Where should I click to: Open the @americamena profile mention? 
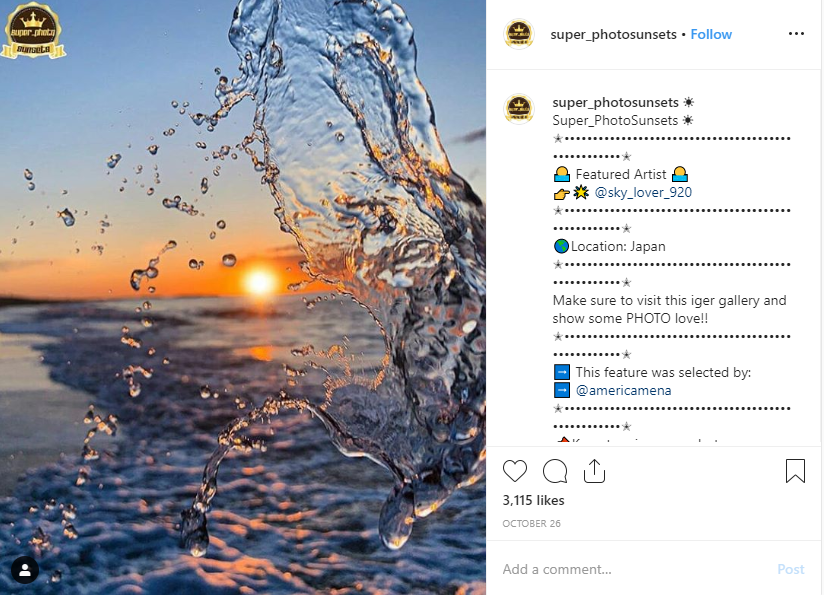(x=623, y=390)
